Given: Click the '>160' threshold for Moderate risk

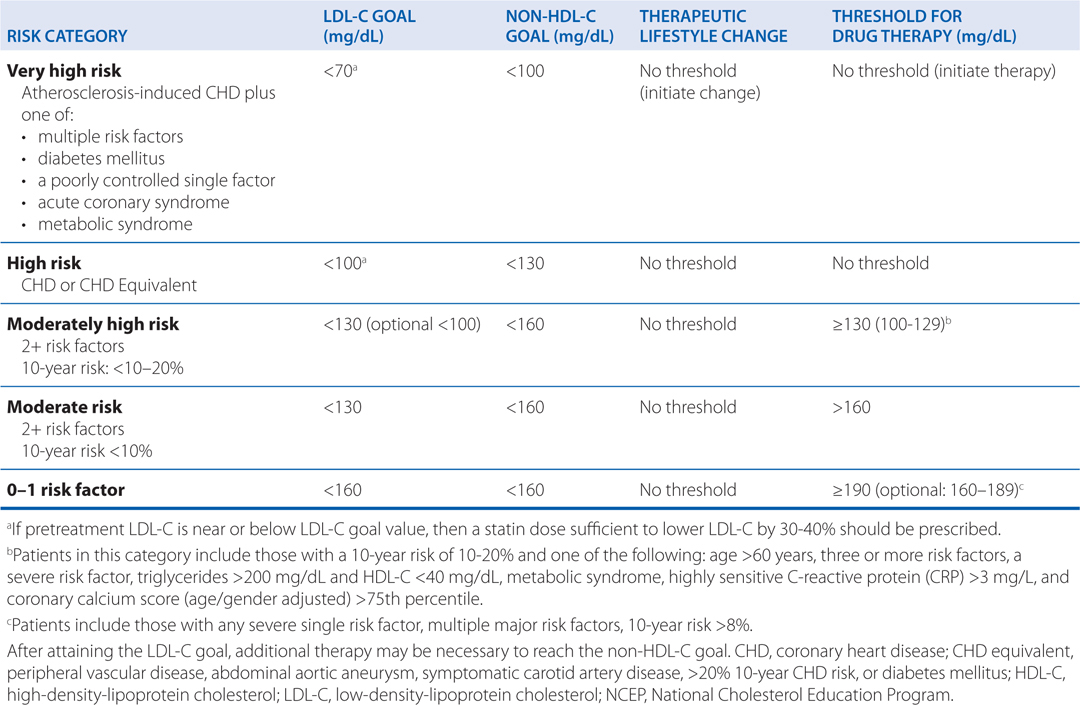Looking at the screenshot, I should 851,408.
